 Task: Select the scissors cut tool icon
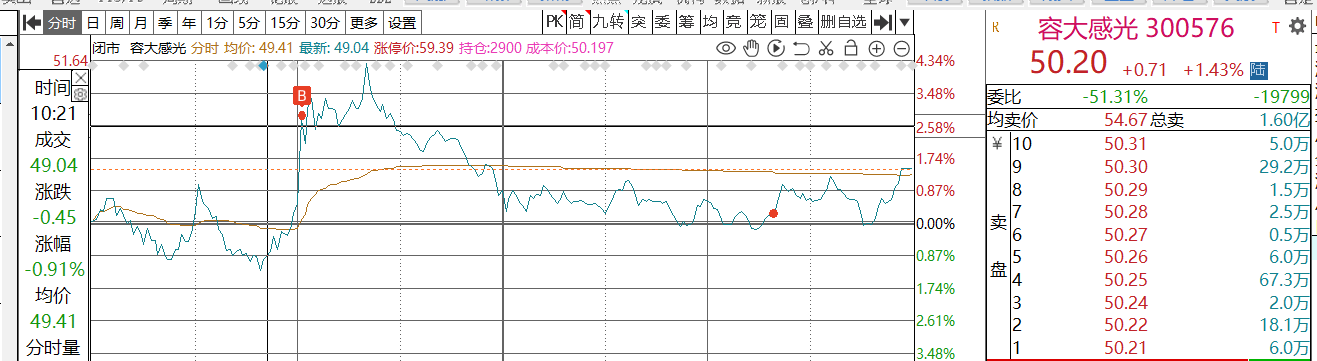coord(825,48)
